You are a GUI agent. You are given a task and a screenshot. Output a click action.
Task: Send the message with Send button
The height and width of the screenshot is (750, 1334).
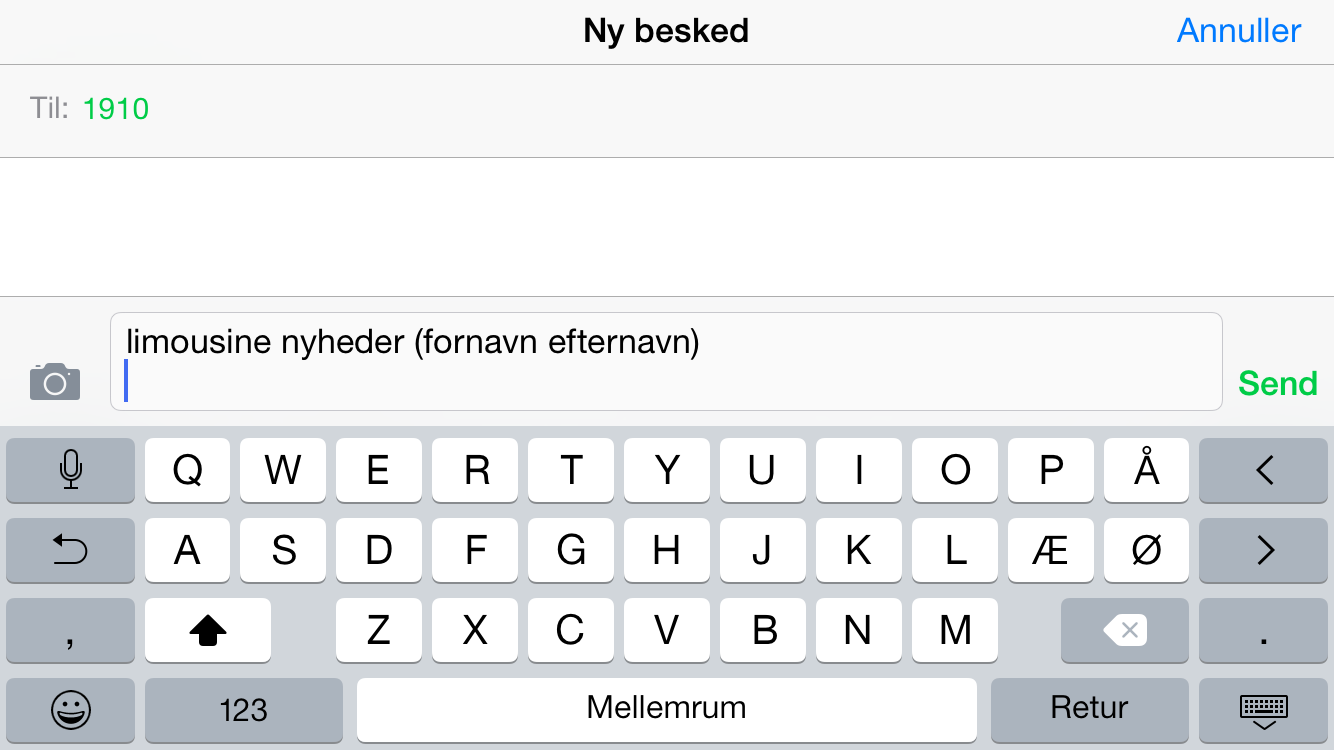[x=1278, y=383]
